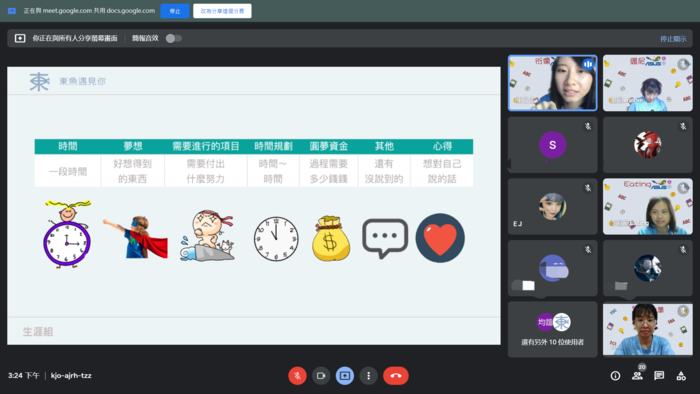700x394 pixels.
Task: Show the participants list icon
Action: click(x=638, y=376)
